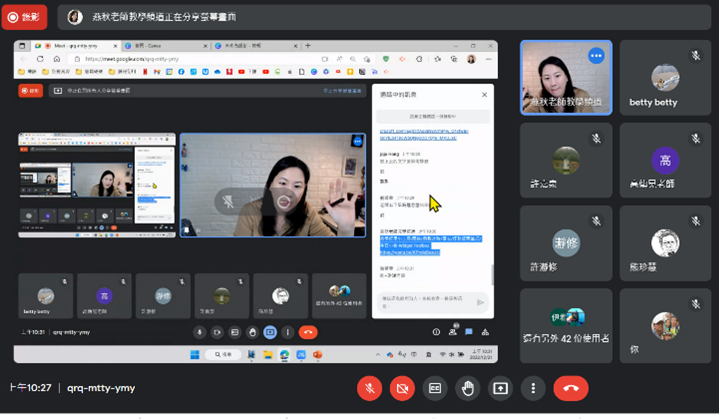
Task: Open favorites star icon in shared browser toolbar
Action: (437, 59)
